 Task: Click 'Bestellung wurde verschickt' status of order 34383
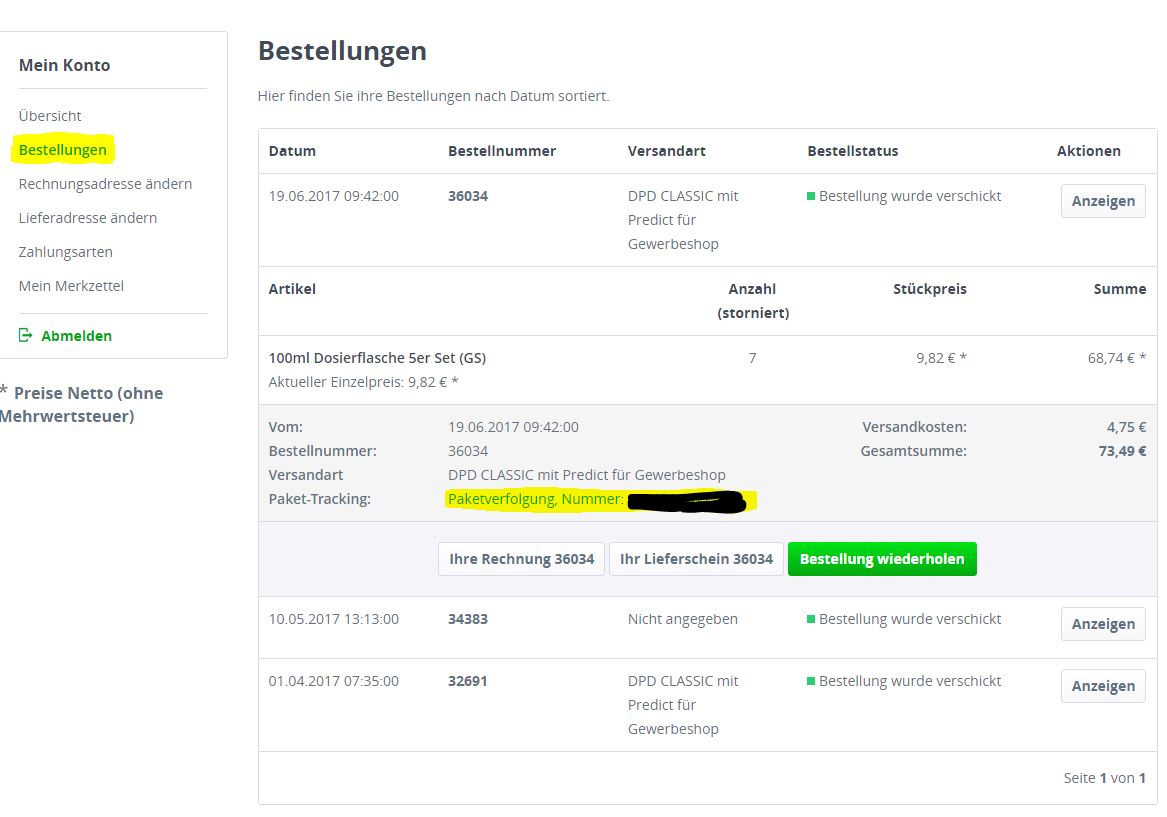pyautogui.click(x=910, y=619)
